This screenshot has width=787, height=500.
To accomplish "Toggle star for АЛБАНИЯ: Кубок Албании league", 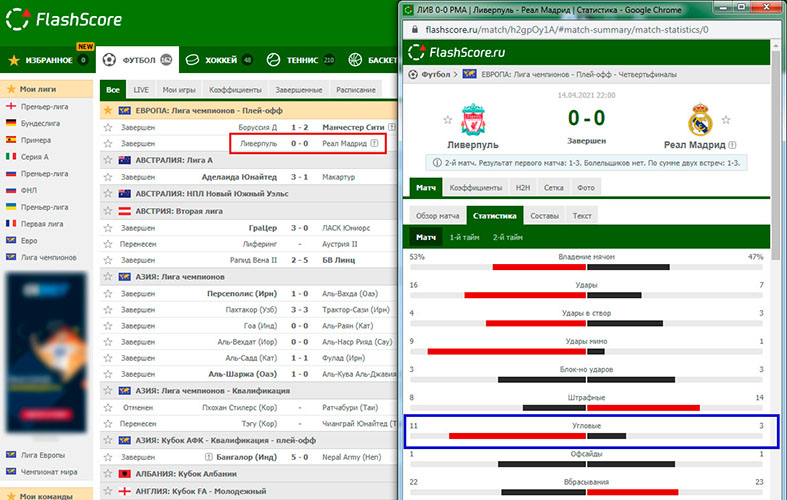I will [107, 473].
